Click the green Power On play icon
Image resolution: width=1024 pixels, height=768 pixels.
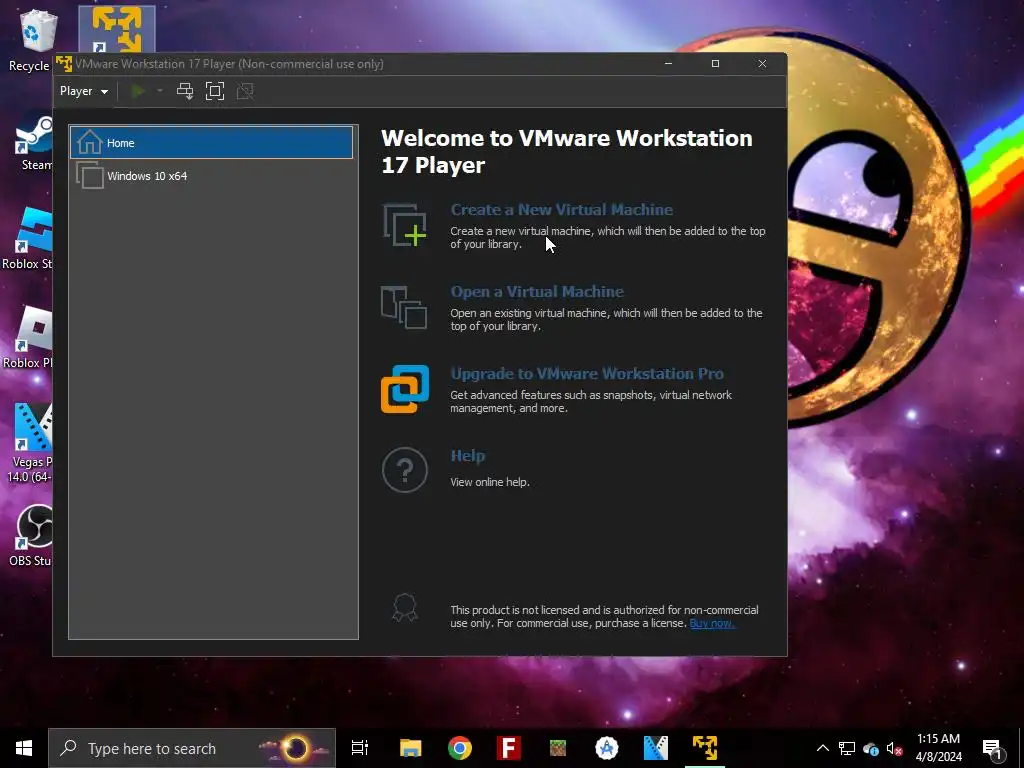coord(138,91)
